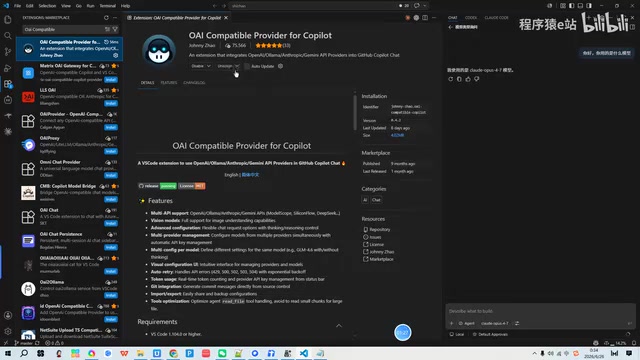
Task: Switch to the Changelog tab
Action: pyautogui.click(x=194, y=82)
